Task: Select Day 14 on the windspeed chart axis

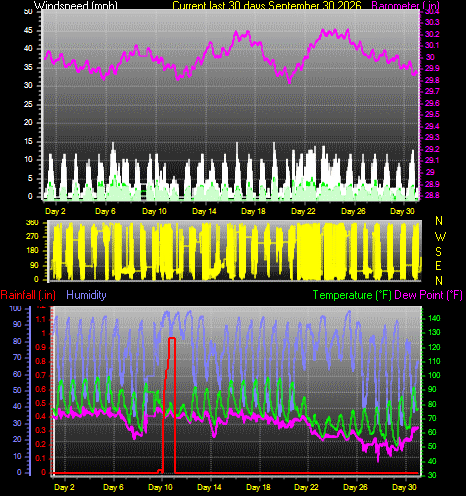Action: [204, 211]
